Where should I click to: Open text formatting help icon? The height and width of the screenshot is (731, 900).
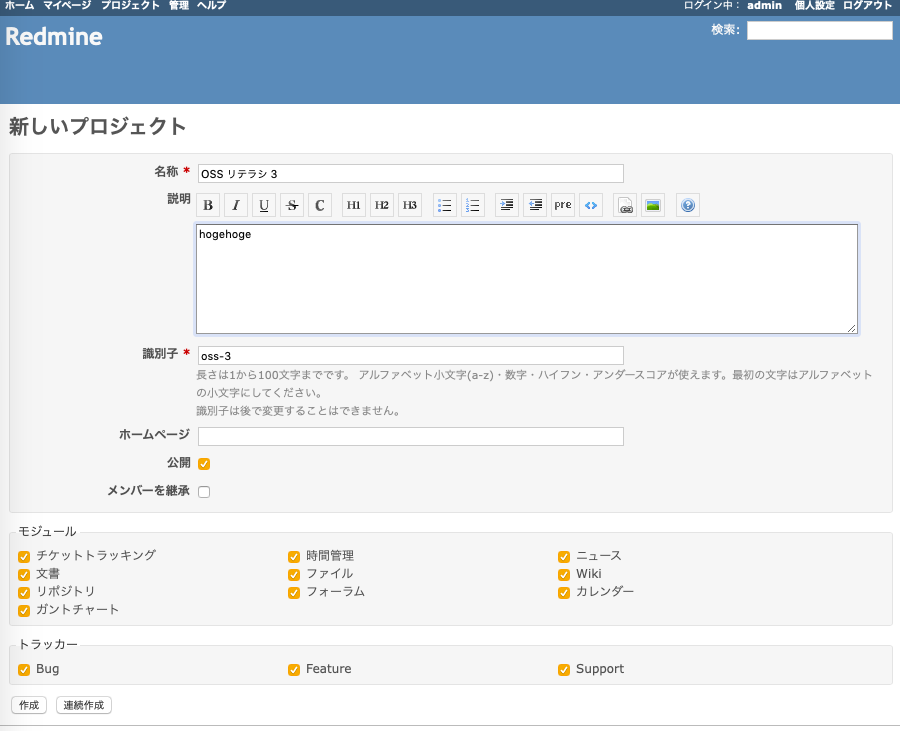[687, 206]
